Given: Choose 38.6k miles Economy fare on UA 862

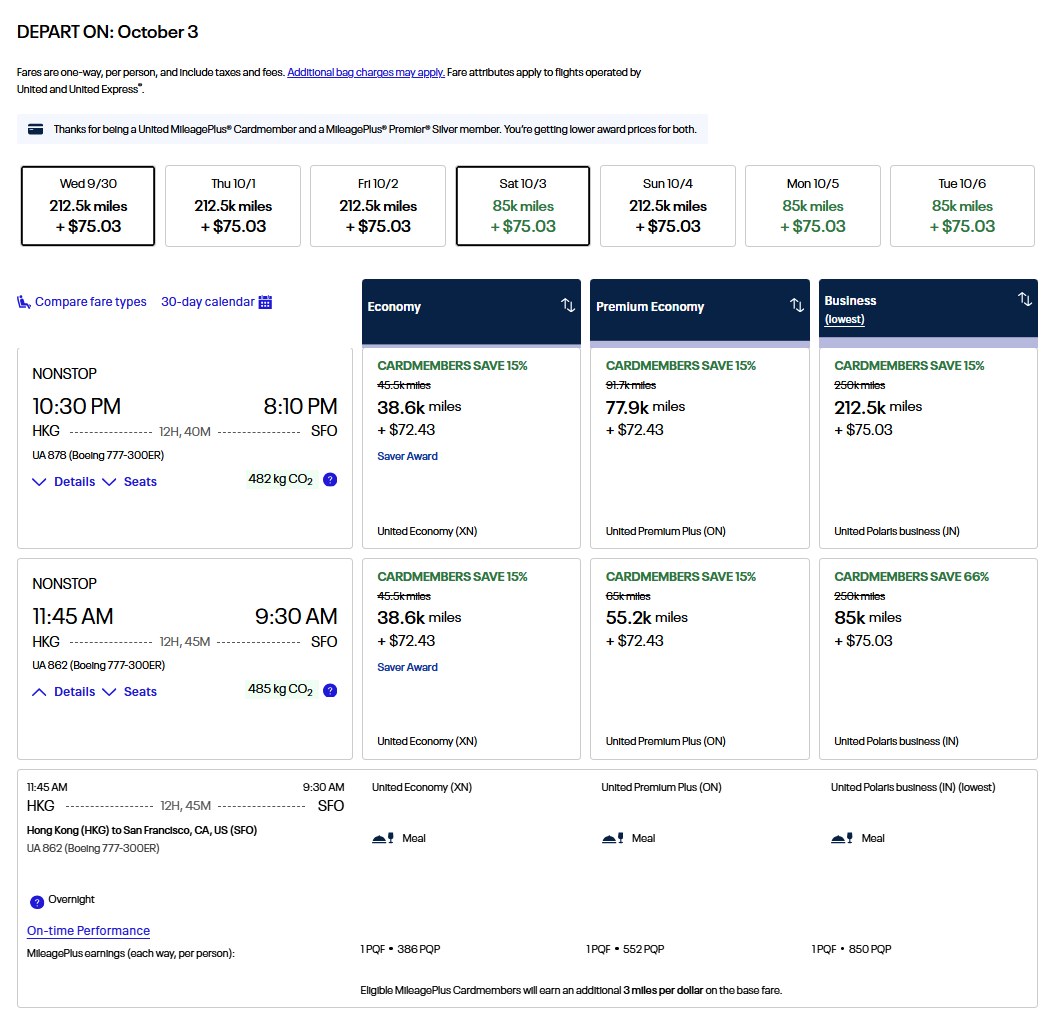Looking at the screenshot, I should click(x=471, y=659).
